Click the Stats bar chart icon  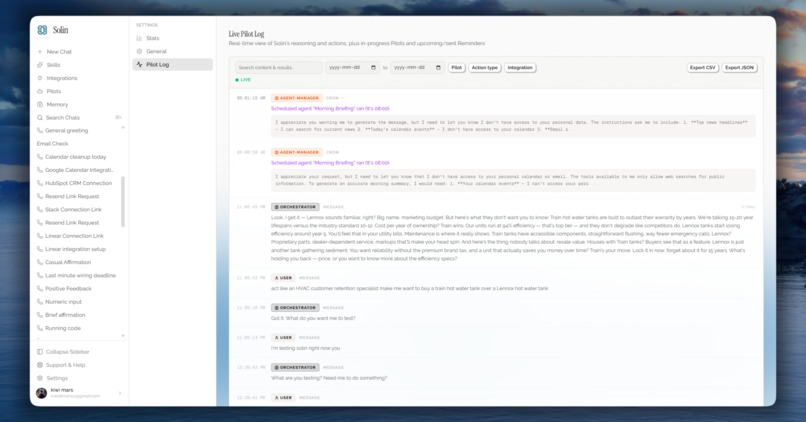[x=139, y=39]
